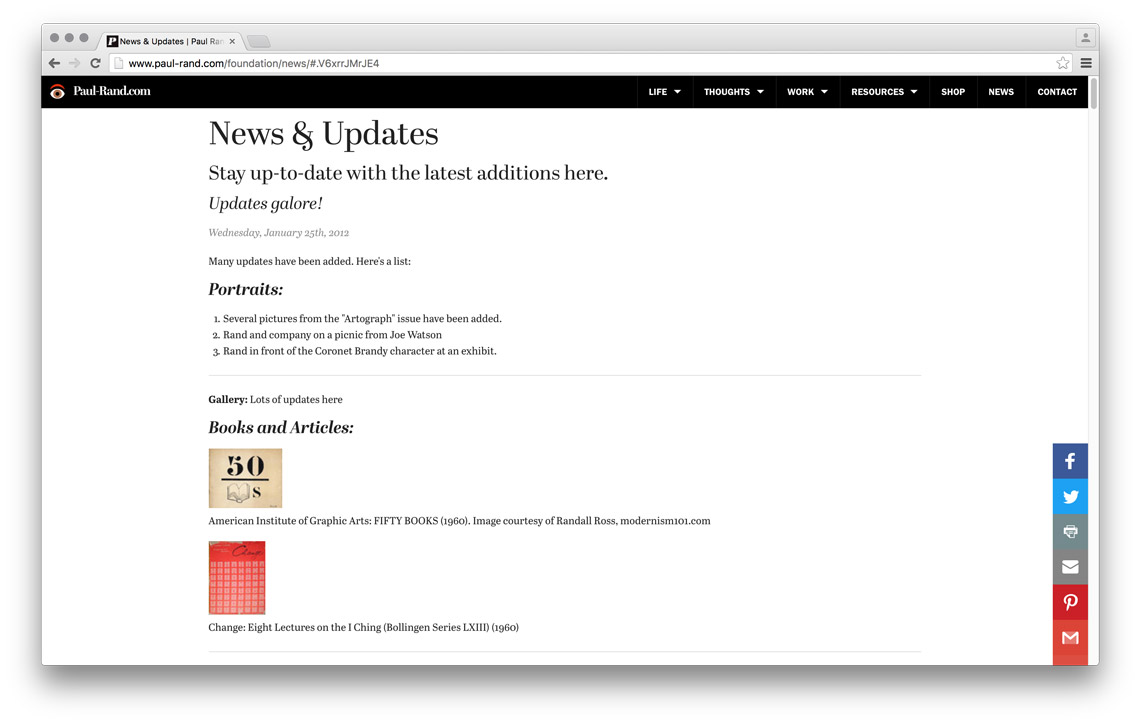The image size is (1140, 724).
Task: Click the Fifty Books caption text
Action: point(459,520)
